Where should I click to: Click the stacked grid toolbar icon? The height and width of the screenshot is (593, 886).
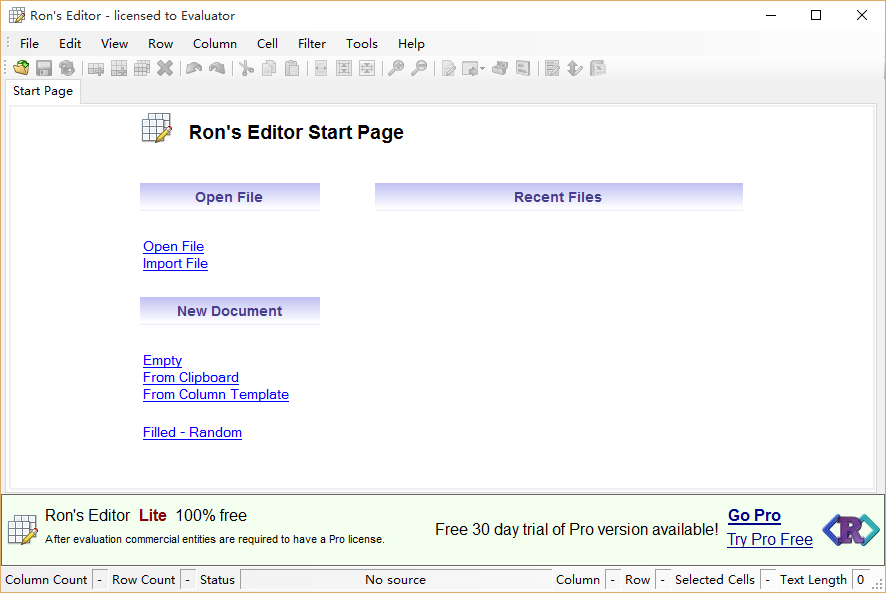pos(142,68)
